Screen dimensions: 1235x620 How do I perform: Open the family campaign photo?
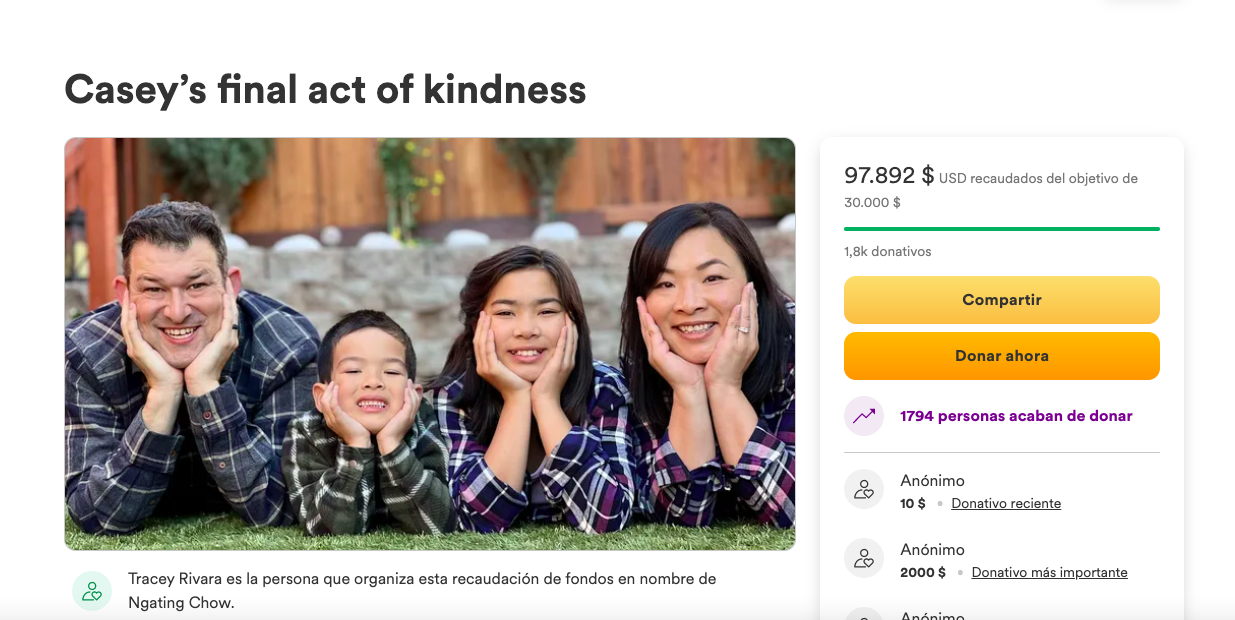430,344
